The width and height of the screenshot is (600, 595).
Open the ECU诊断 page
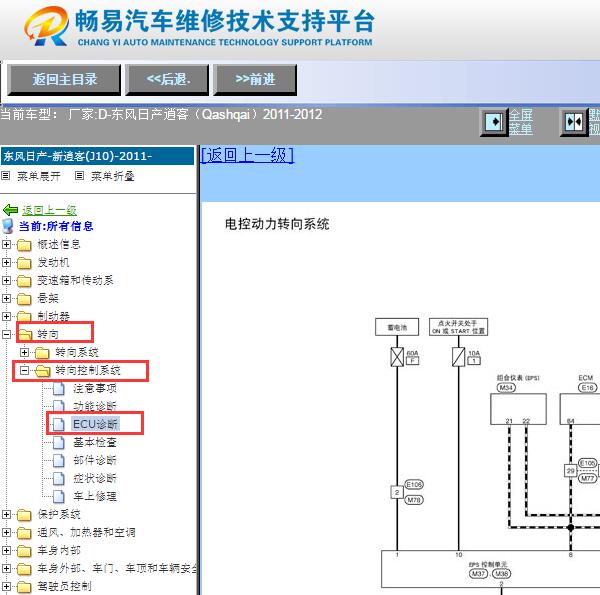96,424
